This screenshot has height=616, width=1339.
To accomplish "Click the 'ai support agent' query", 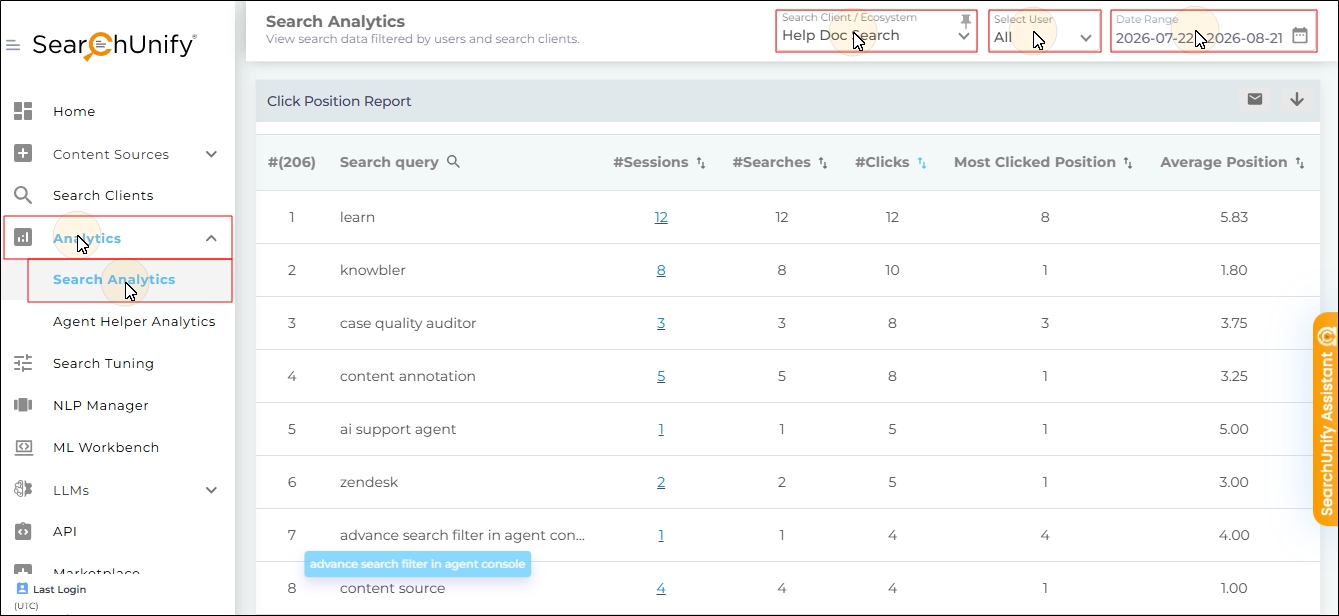I will [x=398, y=429].
